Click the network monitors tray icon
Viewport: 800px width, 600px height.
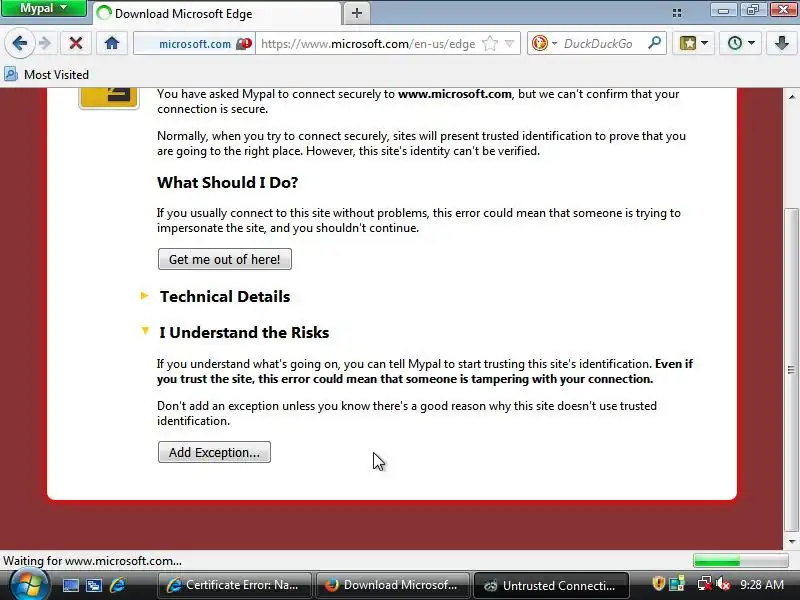[x=678, y=584]
